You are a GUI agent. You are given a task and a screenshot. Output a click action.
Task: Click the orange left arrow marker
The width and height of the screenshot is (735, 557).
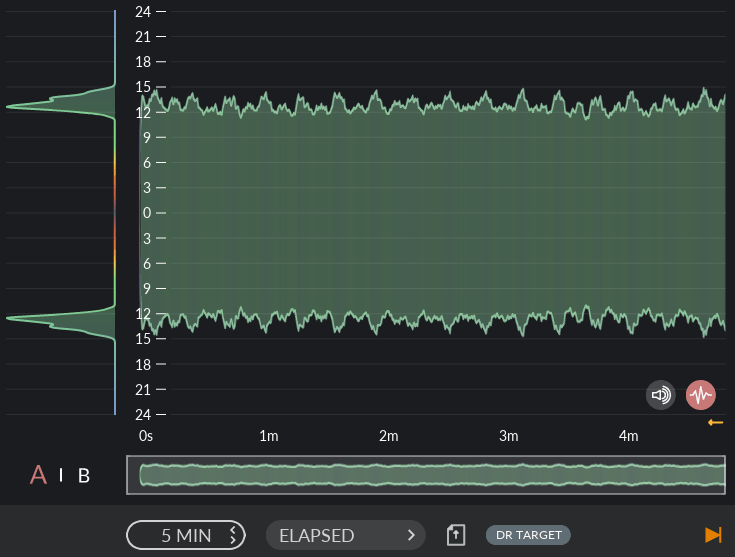point(715,423)
